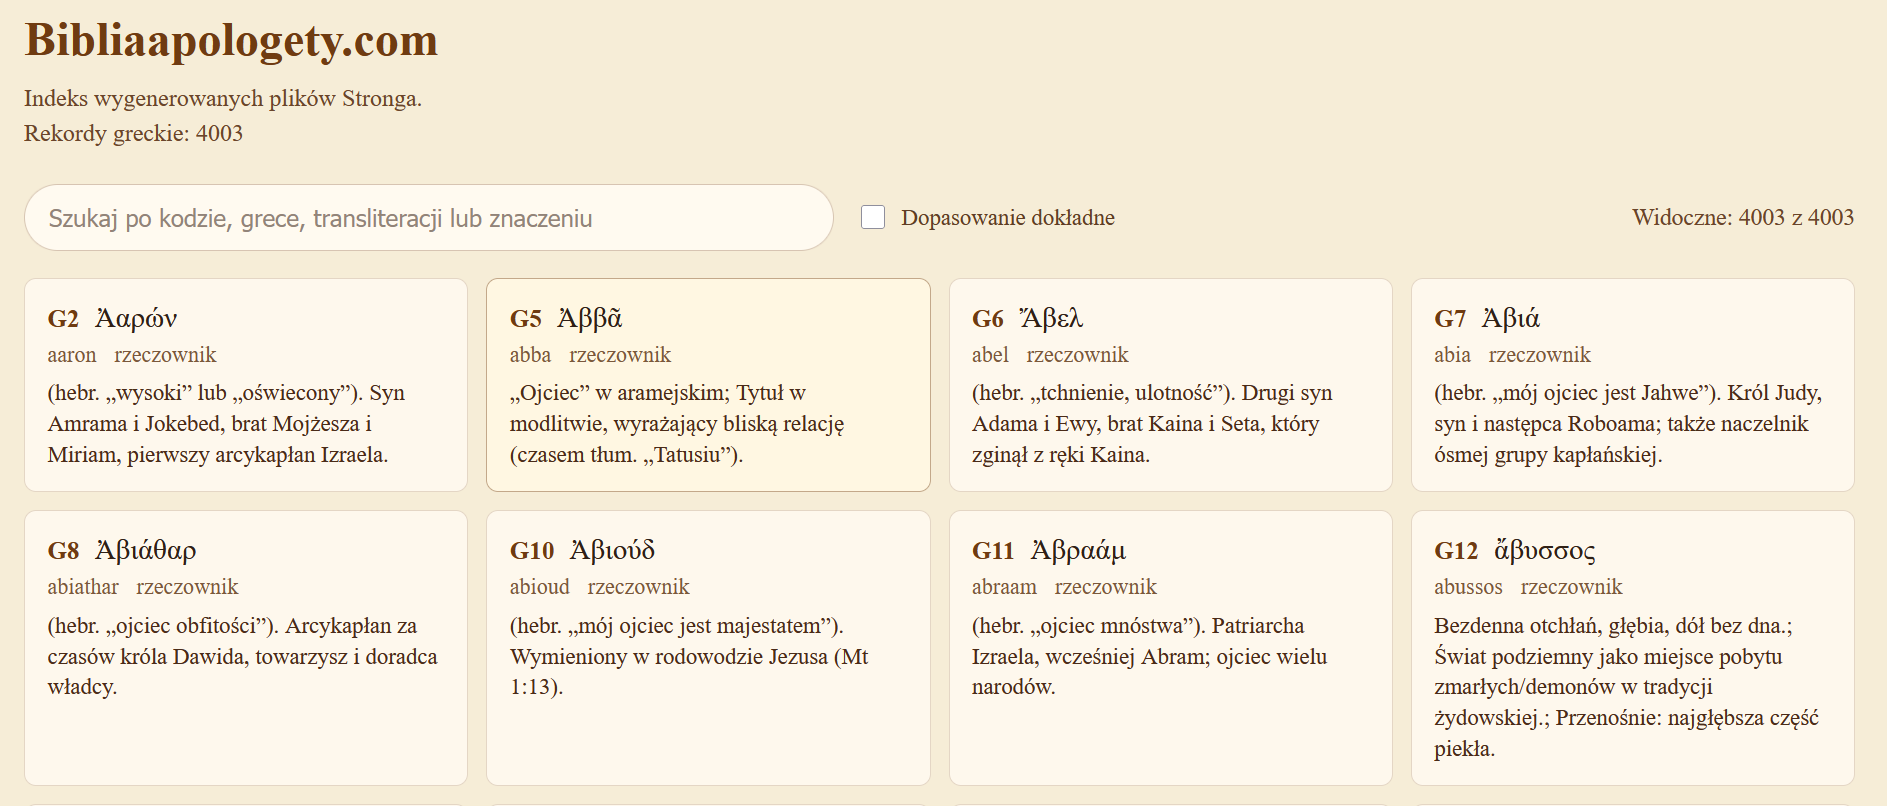
Task: Open the G8 Ἀβιάθαρ entry card
Action: coord(246,648)
